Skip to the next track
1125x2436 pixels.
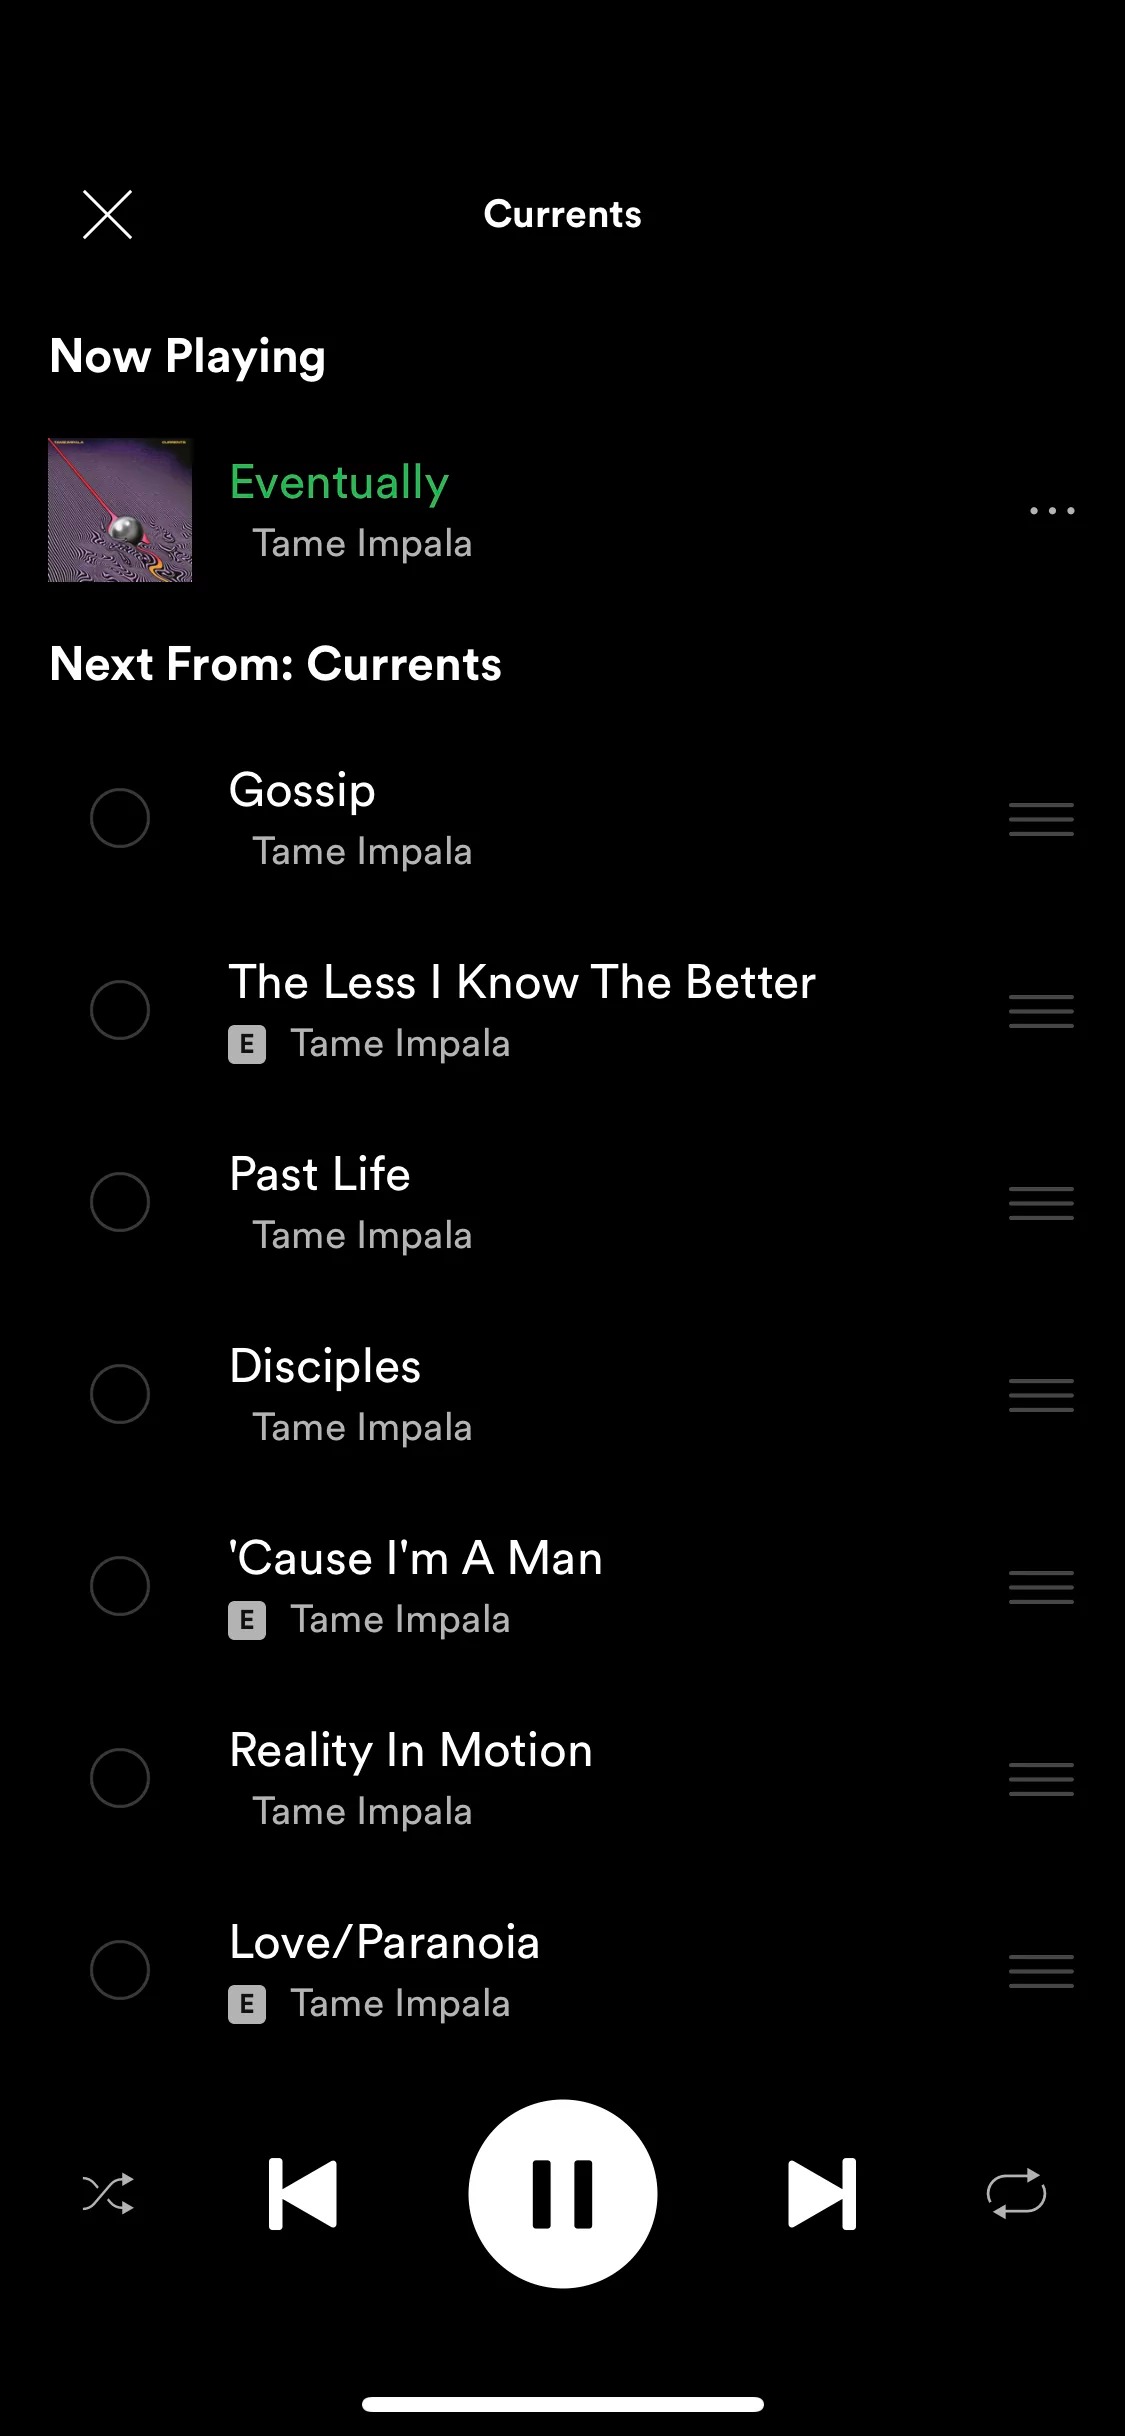click(822, 2194)
